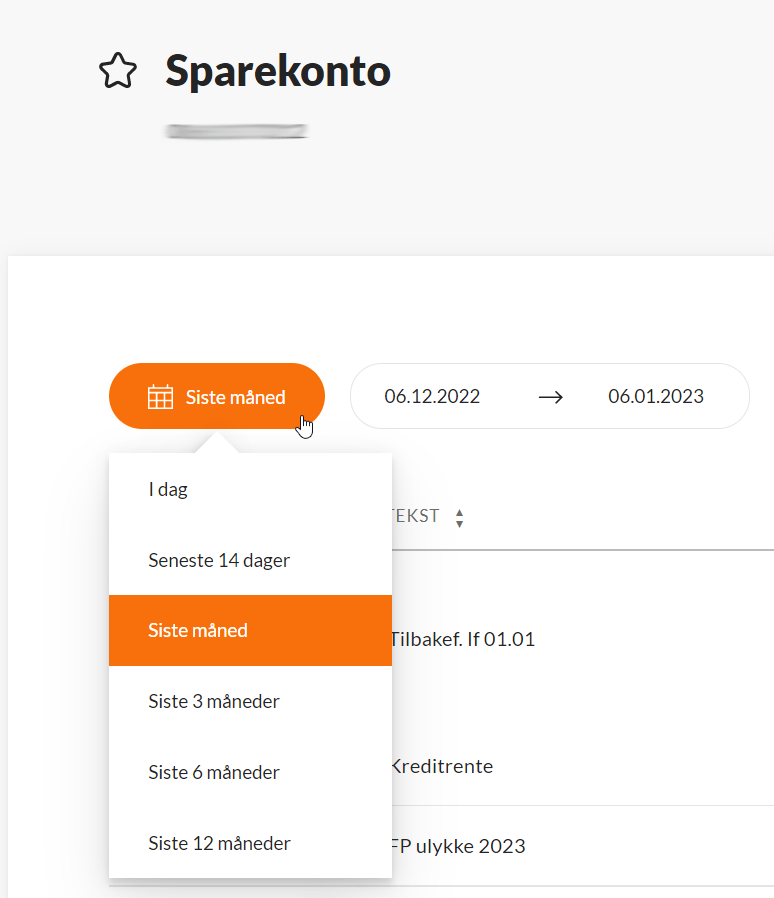
Task: Sort TEKST column descending with down arrow
Action: (x=459, y=523)
